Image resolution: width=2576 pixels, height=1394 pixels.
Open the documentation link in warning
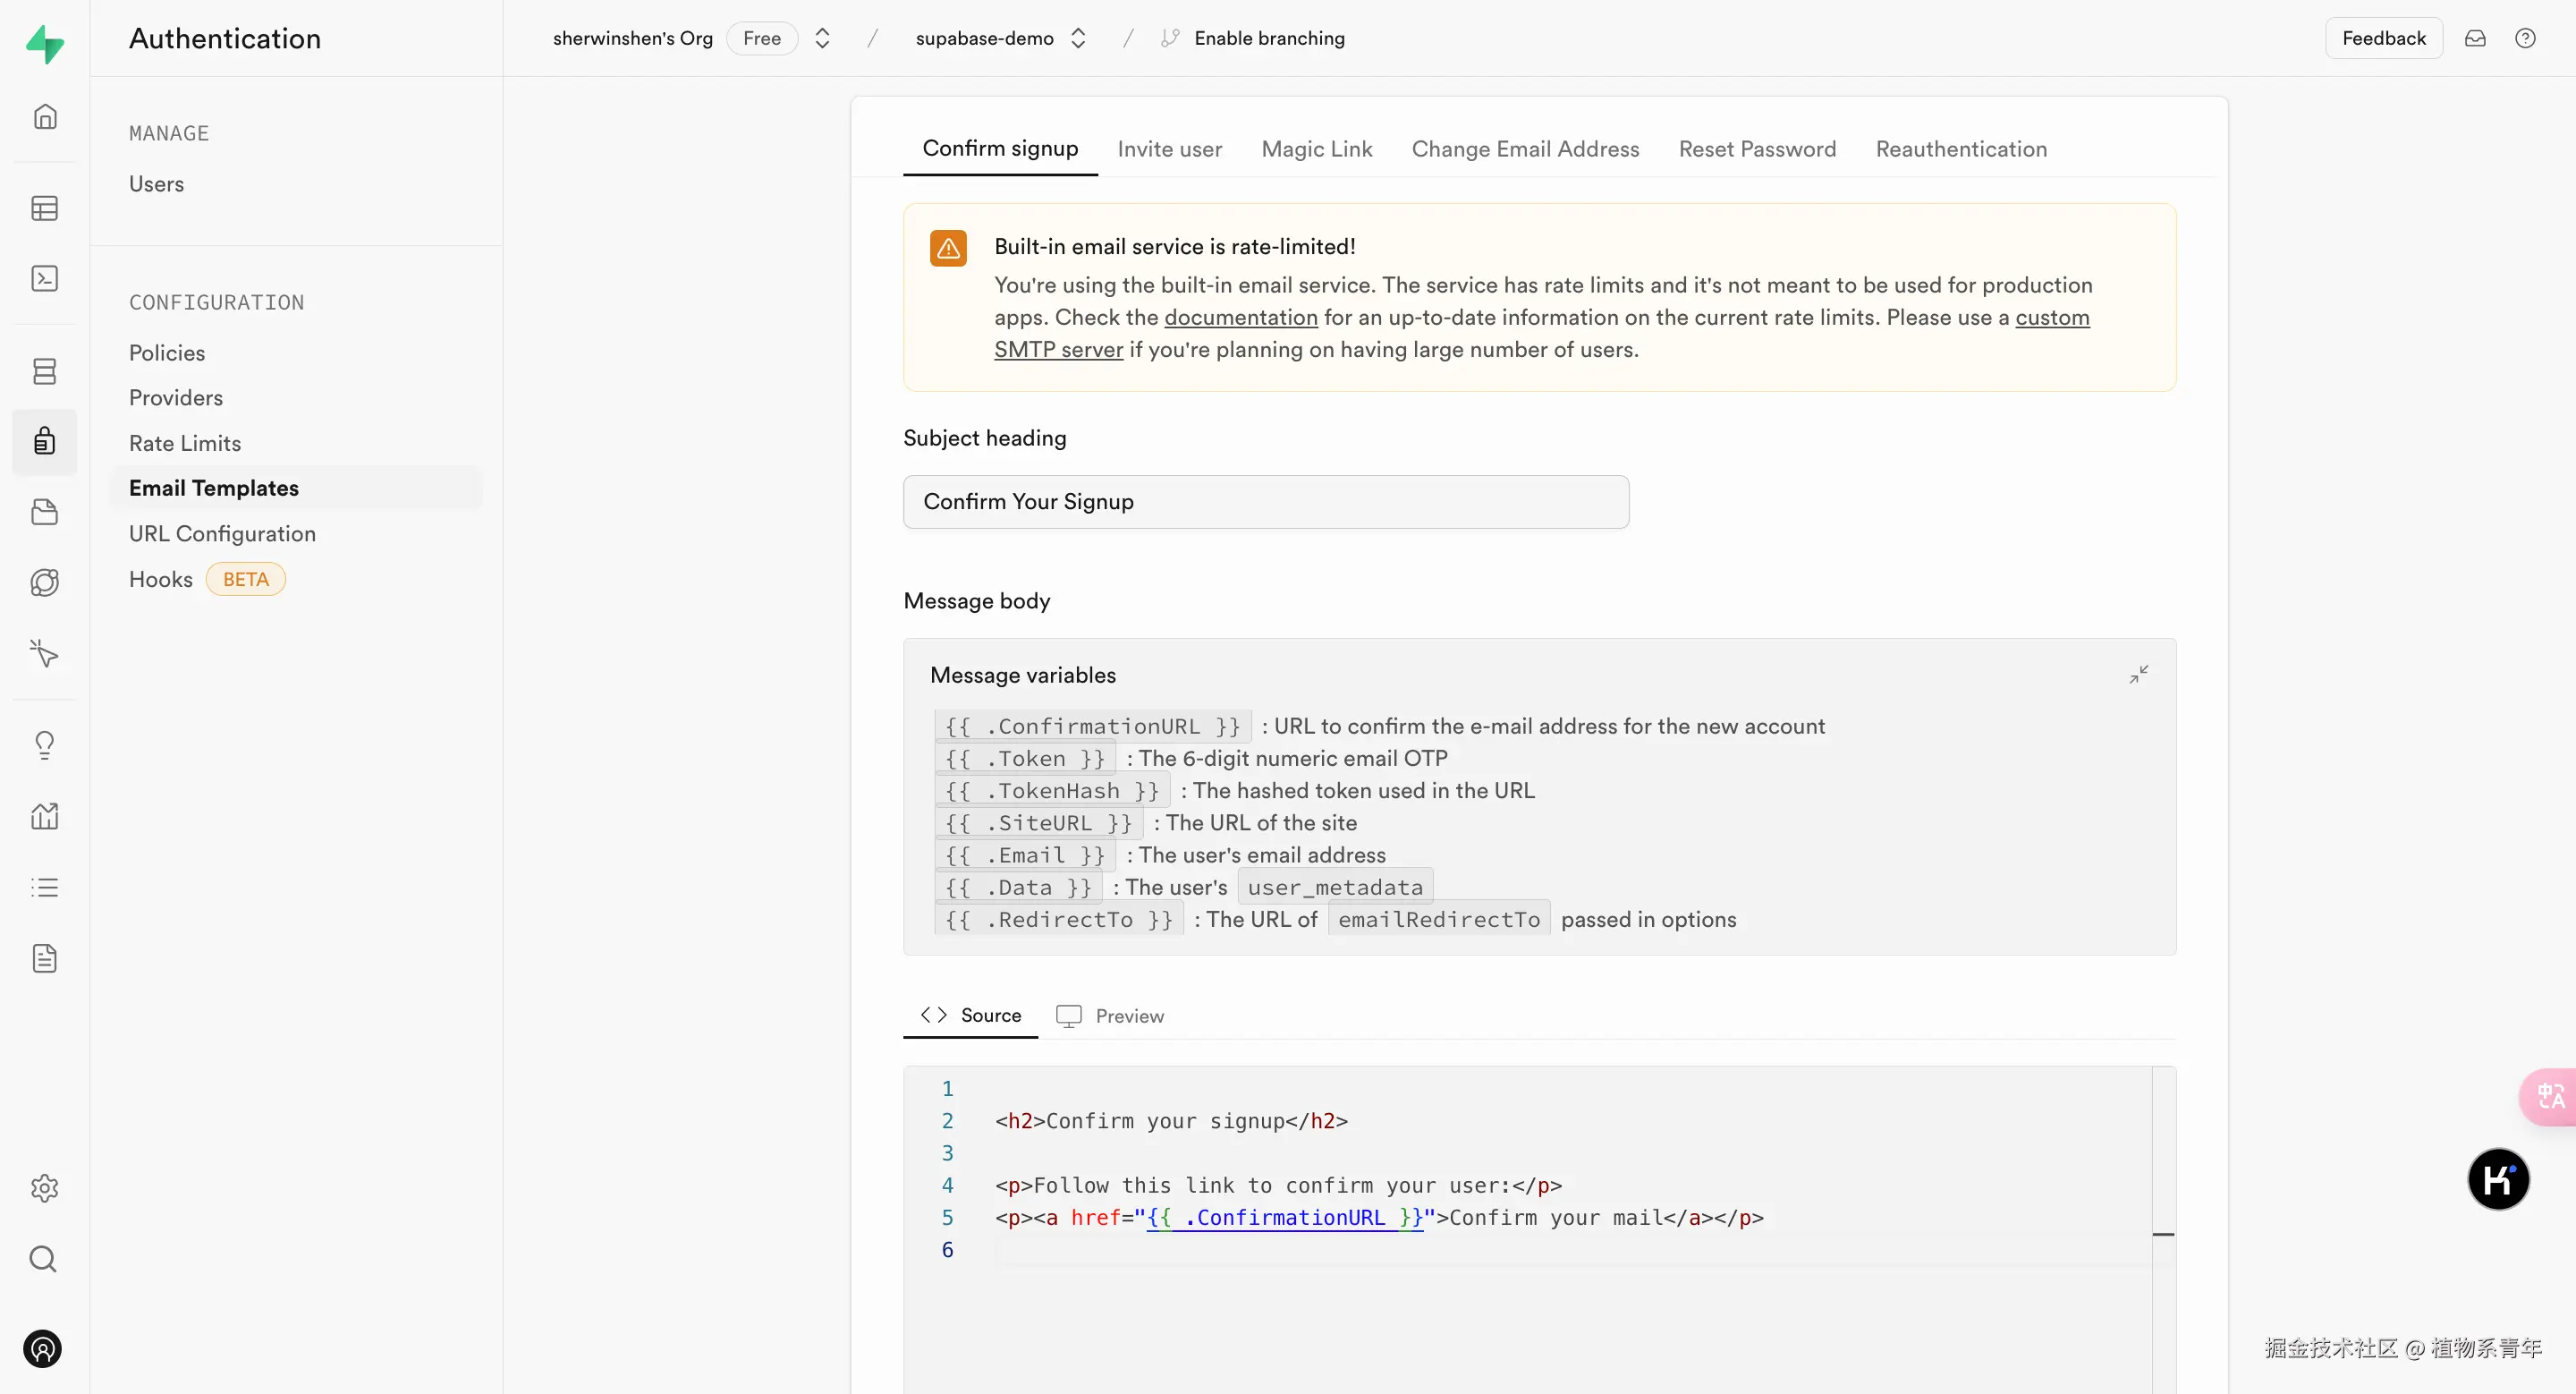[x=1240, y=317]
